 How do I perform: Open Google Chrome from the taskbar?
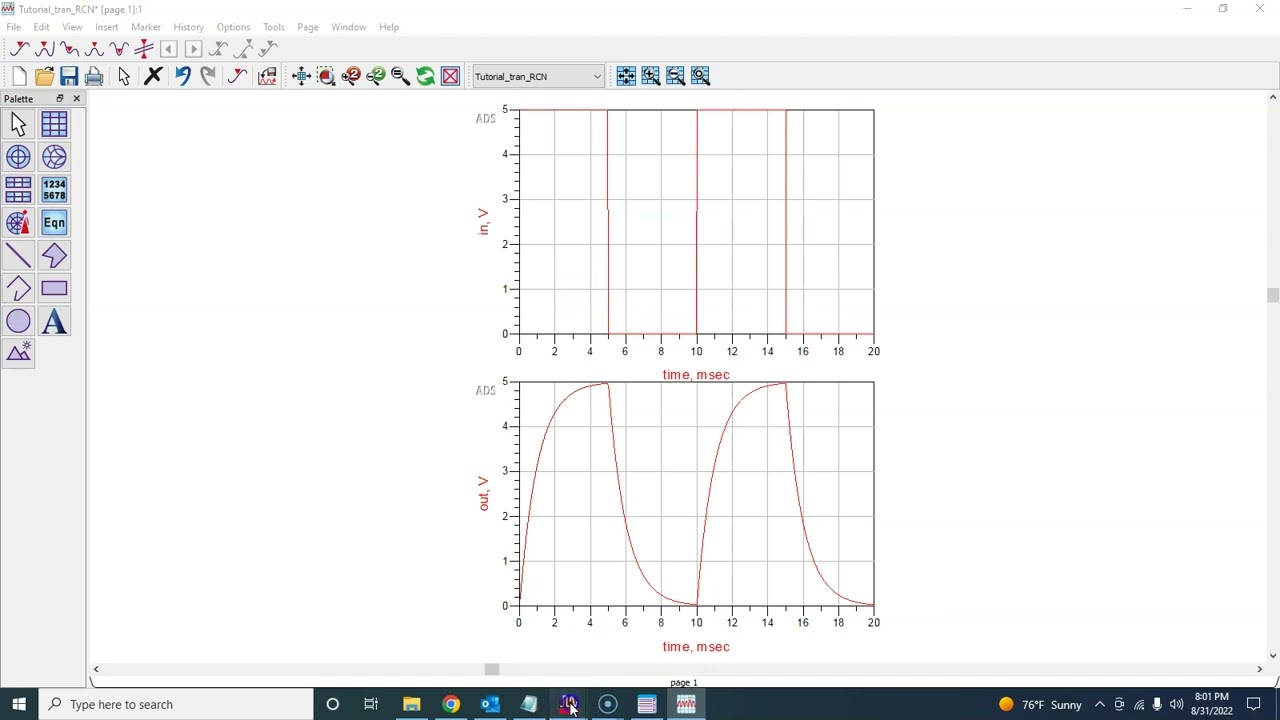pos(450,704)
